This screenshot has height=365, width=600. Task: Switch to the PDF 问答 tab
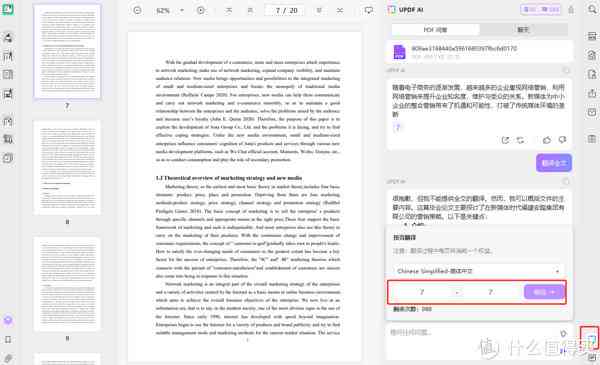click(435, 29)
